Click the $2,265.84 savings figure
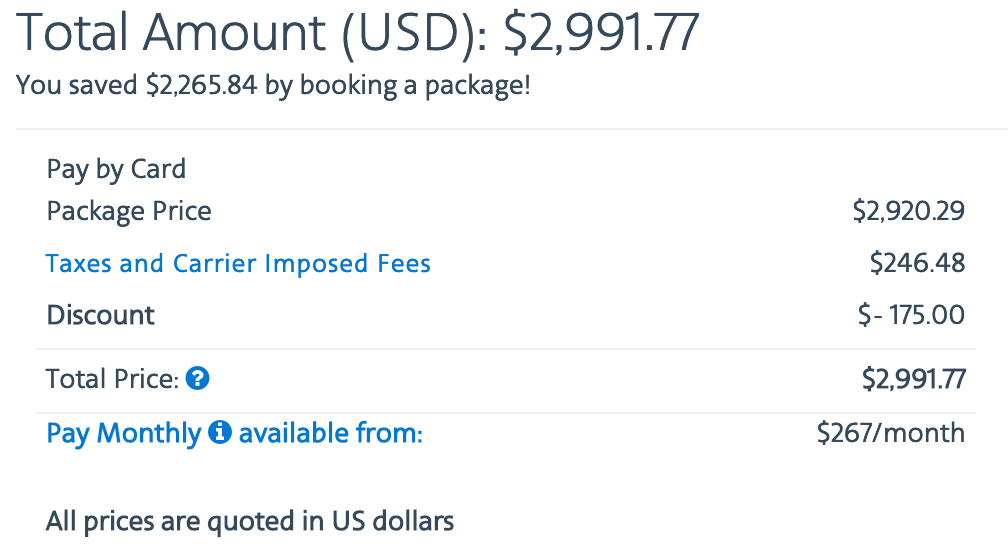The image size is (1008, 552). coord(202,85)
